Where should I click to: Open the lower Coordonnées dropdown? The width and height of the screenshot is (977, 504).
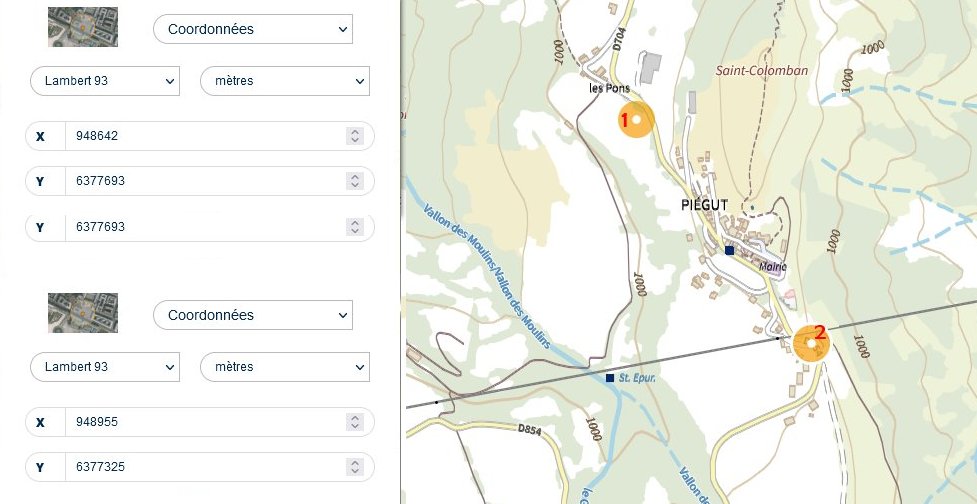point(253,315)
